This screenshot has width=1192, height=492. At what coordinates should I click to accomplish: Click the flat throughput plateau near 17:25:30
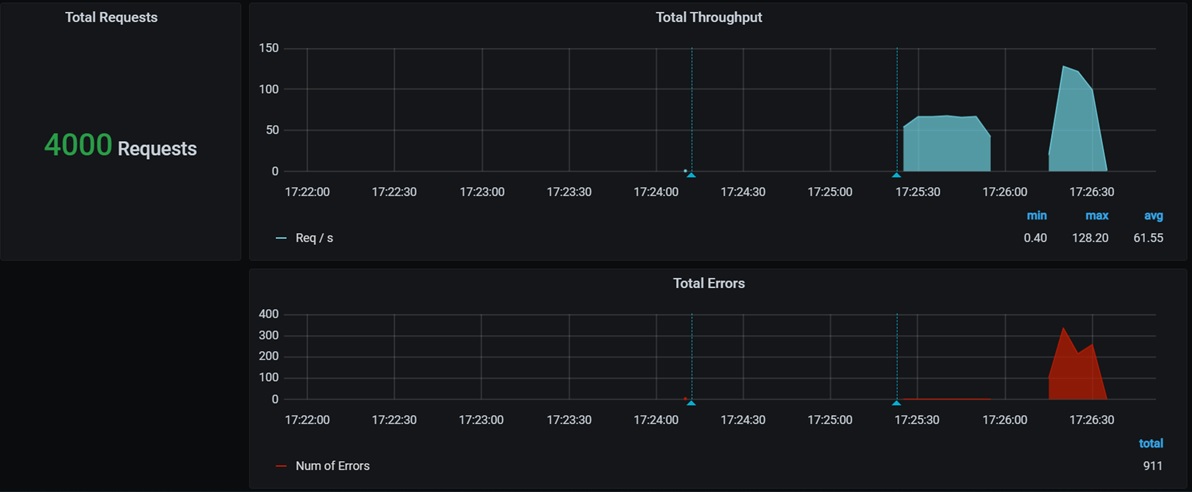click(x=946, y=145)
